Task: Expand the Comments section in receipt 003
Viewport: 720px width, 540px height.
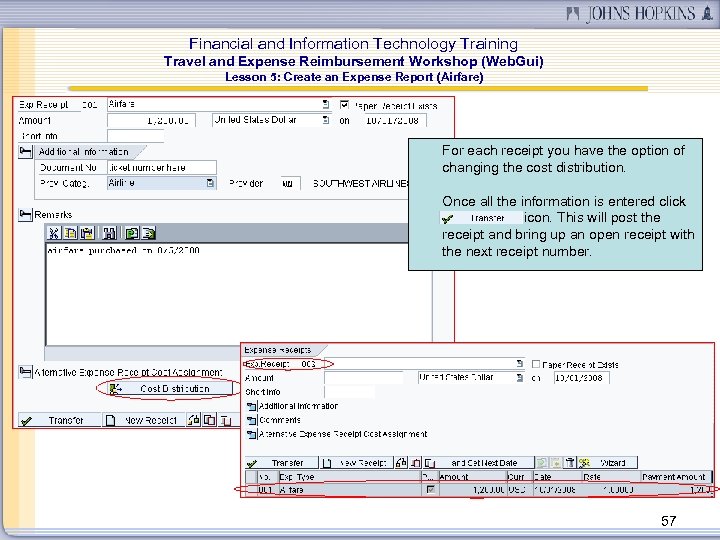Action: 251,420
